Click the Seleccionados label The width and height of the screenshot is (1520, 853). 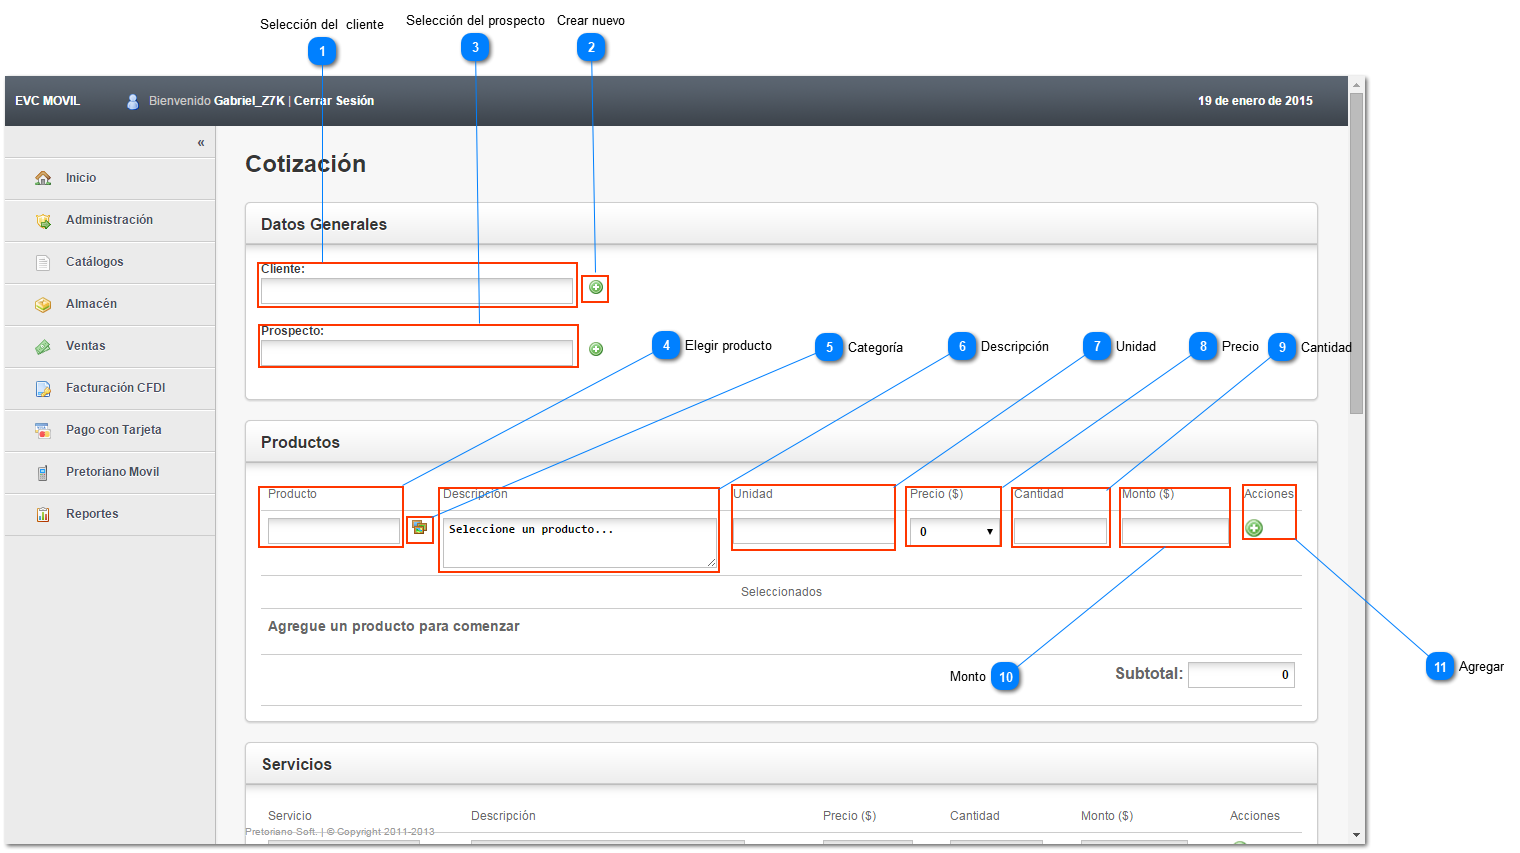781,592
